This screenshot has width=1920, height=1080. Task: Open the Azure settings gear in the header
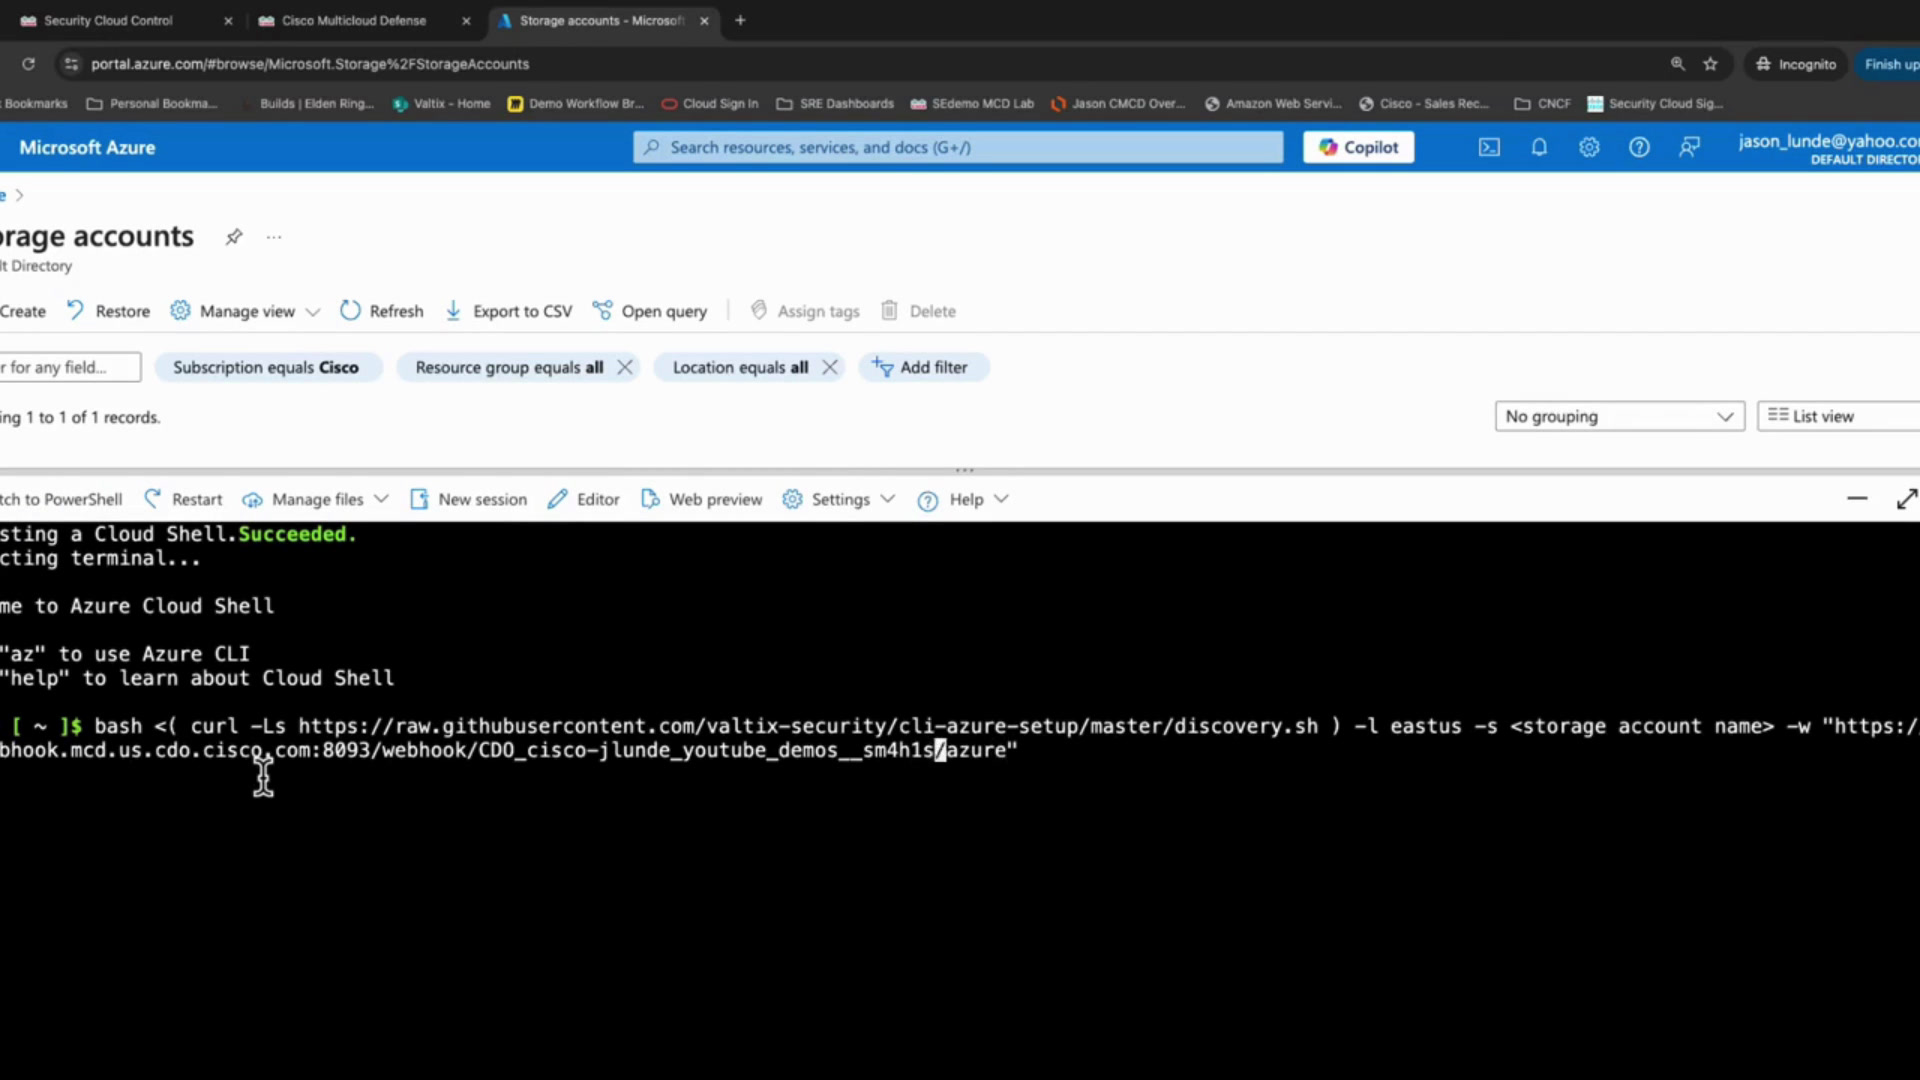(1589, 147)
